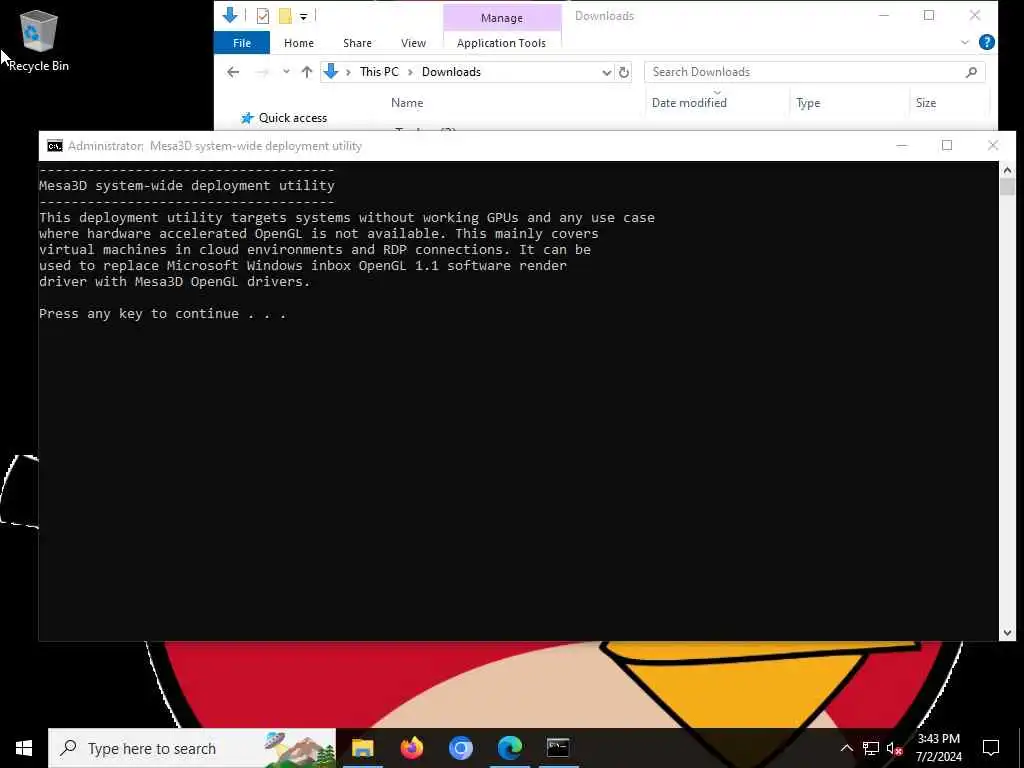Viewport: 1024px width, 768px height.
Task: Click New folder icon in quick access toolbar
Action: (285, 16)
